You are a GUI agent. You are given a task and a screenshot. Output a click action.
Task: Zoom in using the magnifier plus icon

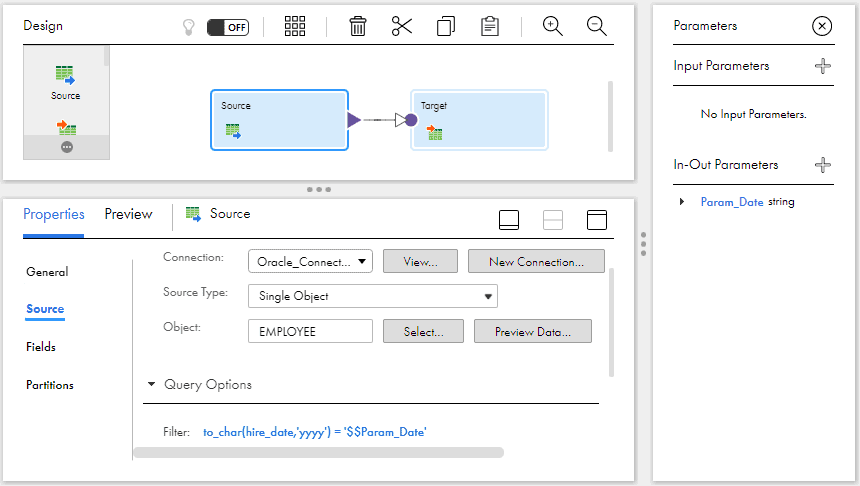click(552, 26)
